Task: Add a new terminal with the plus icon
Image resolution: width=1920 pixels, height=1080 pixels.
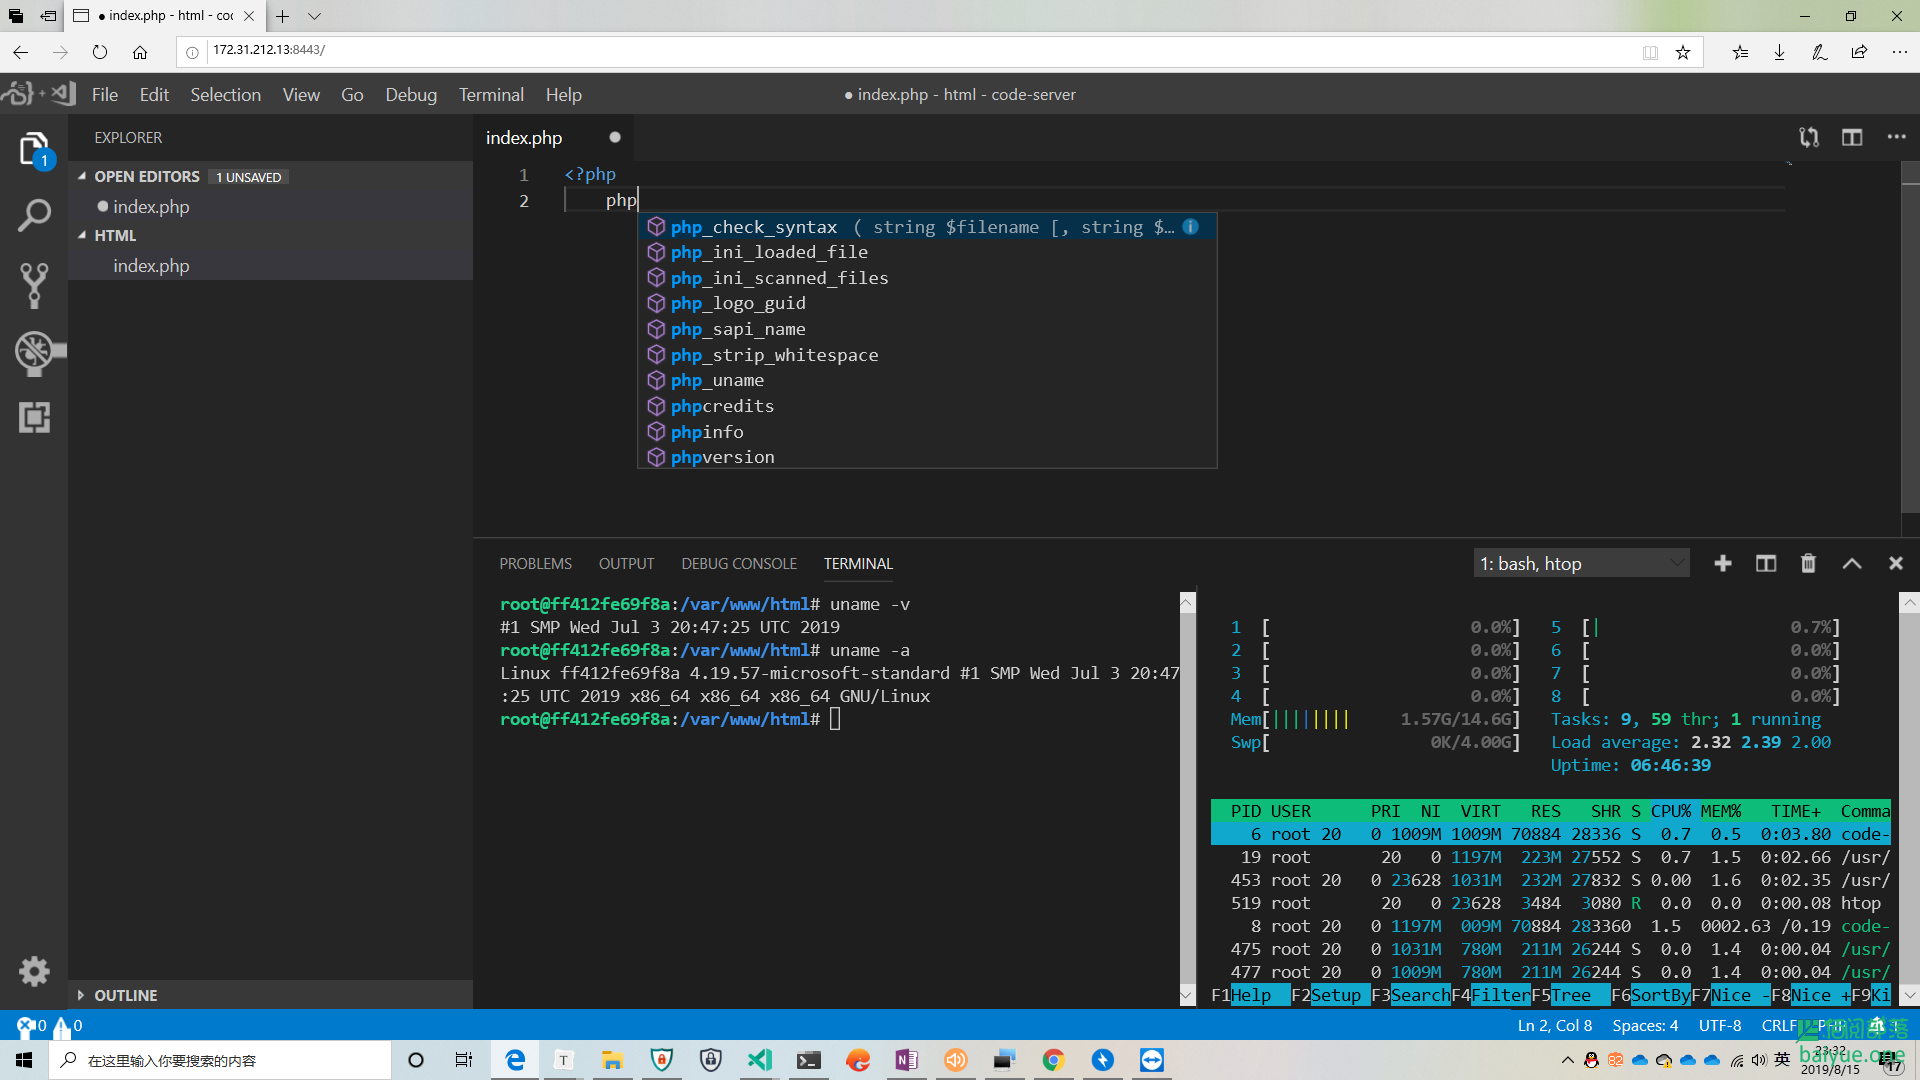Action: pos(1722,563)
